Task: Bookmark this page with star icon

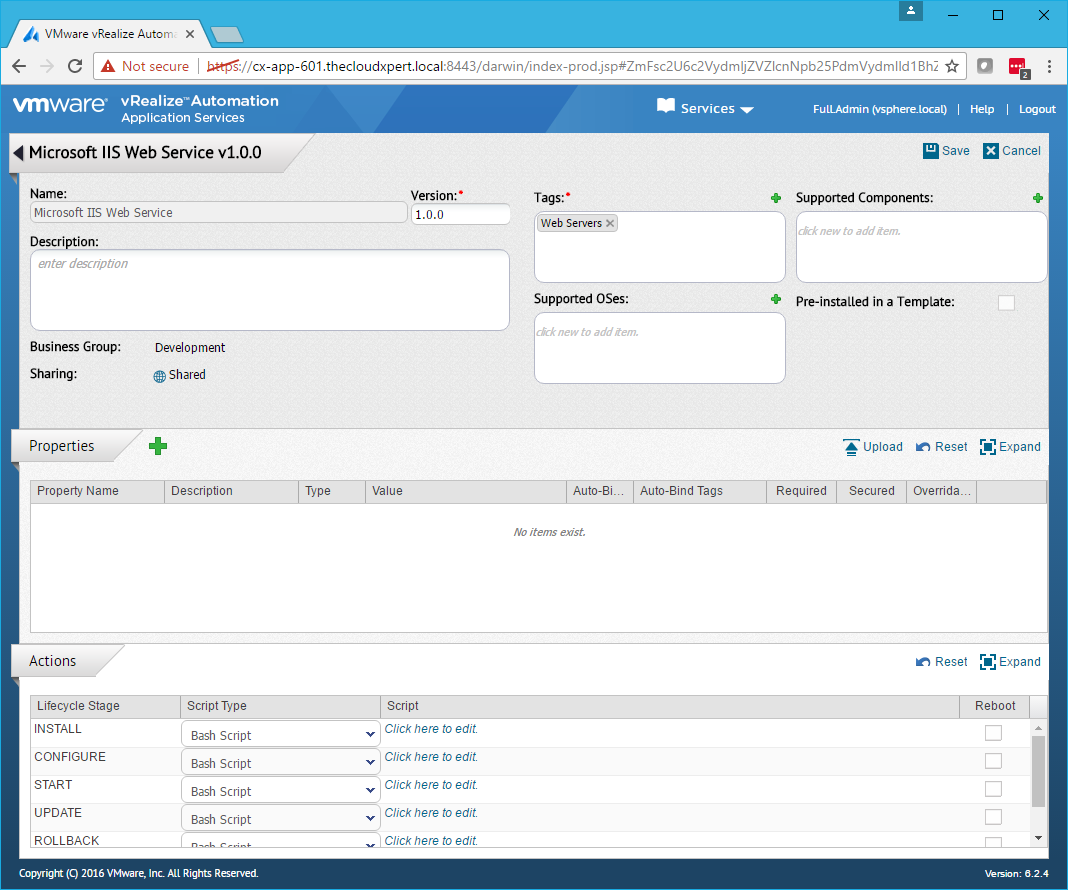Action: point(952,66)
